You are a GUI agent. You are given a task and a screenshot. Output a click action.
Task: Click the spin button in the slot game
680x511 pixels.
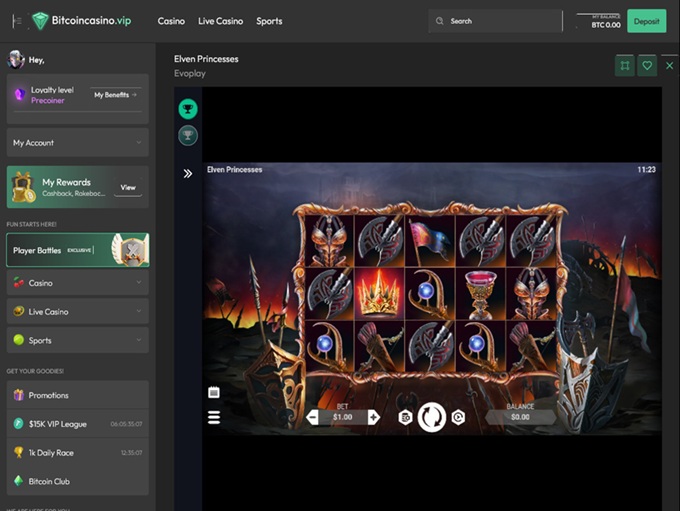[x=431, y=417]
